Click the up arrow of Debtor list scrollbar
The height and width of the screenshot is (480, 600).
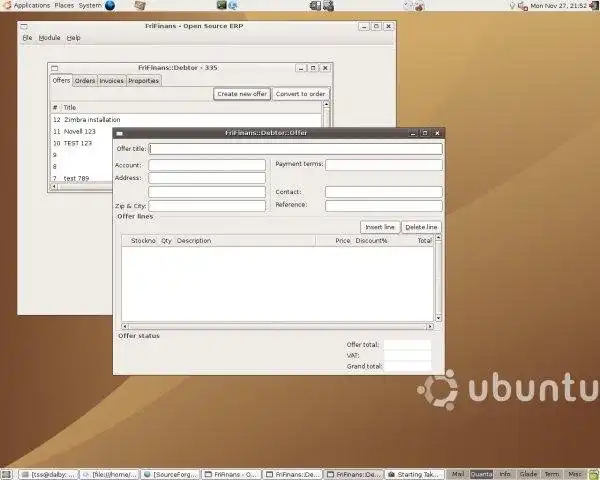pos(326,104)
